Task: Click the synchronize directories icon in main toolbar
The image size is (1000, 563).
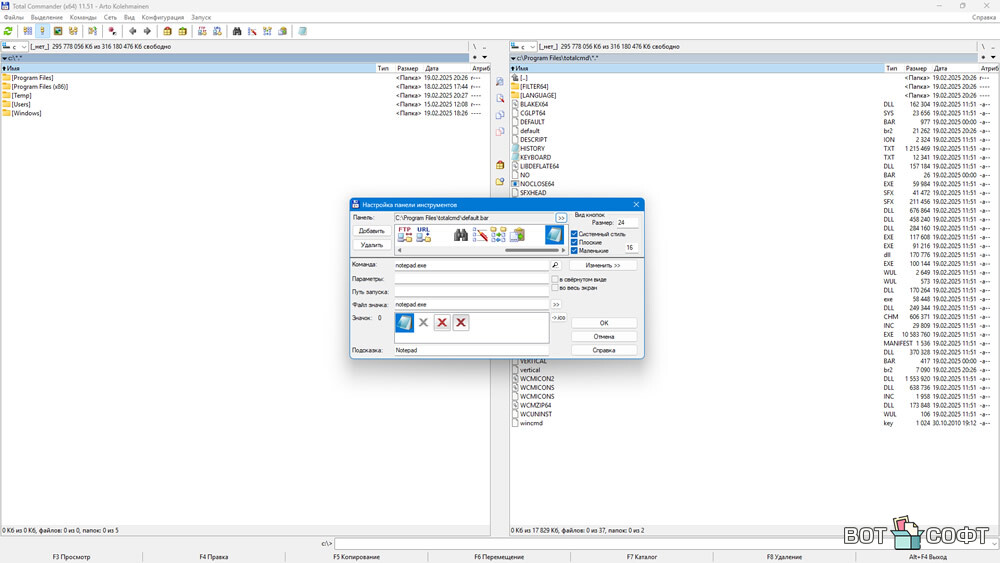Action: pyautogui.click(x=268, y=31)
